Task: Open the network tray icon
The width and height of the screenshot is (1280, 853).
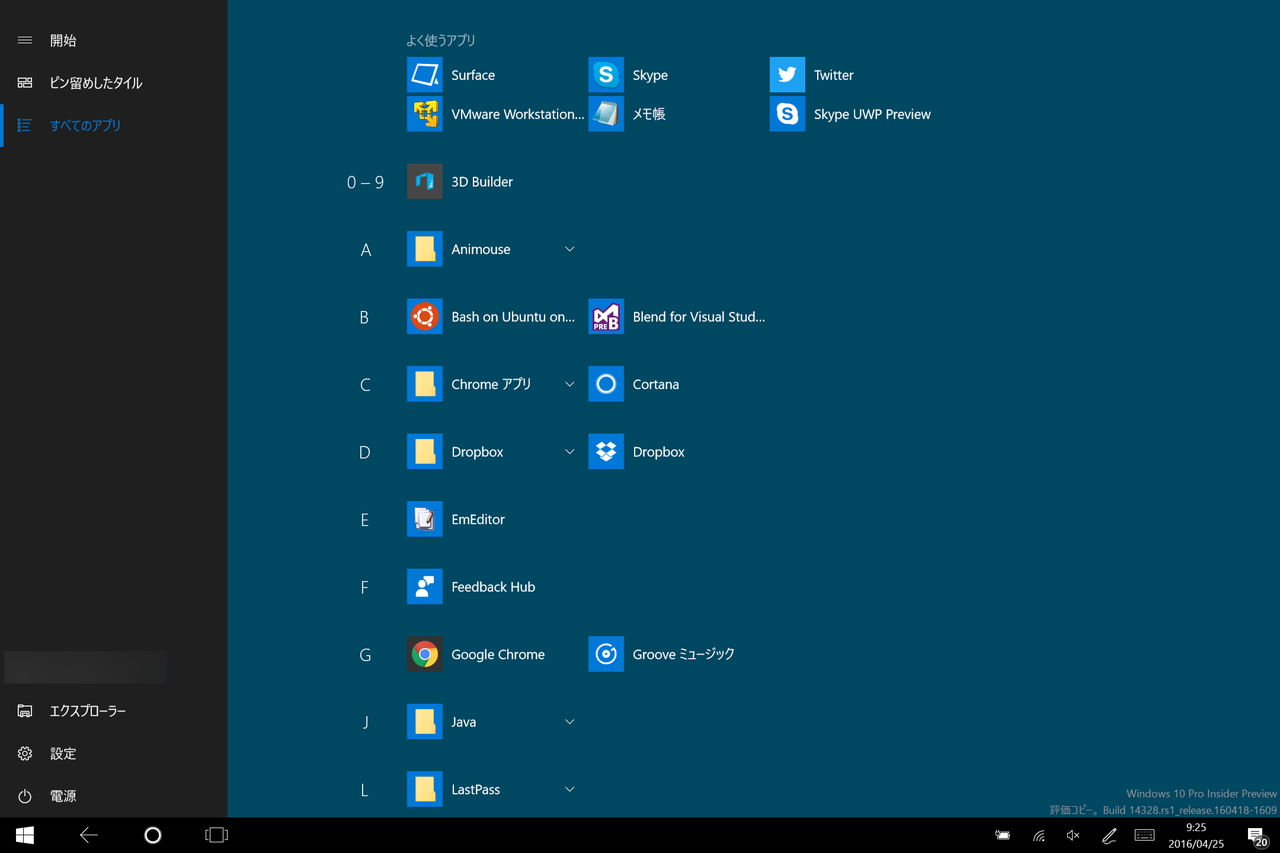Action: (x=1039, y=835)
